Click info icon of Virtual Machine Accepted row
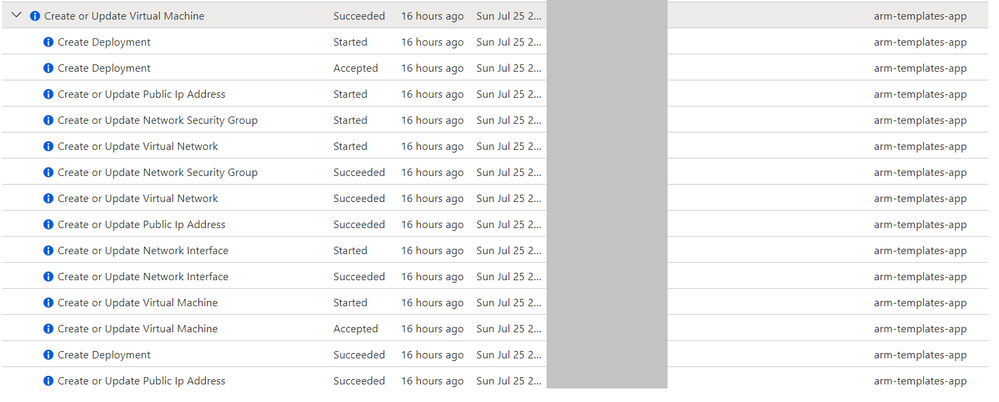The width and height of the screenshot is (999, 402). coord(48,329)
